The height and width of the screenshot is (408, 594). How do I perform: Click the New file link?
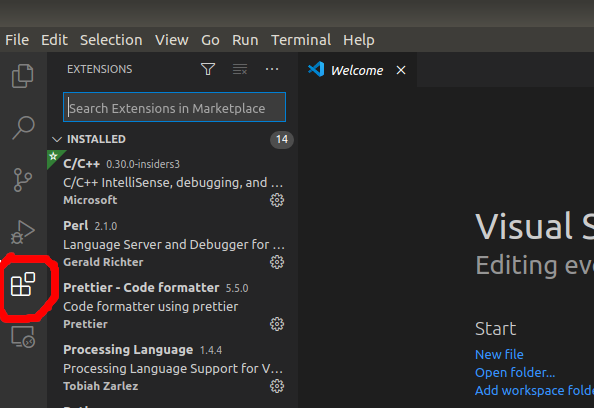(499, 355)
